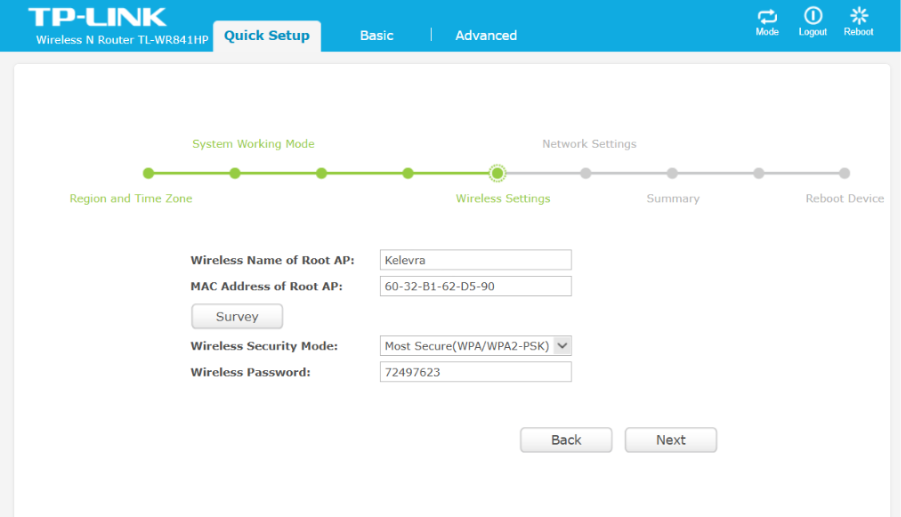Click the Network Settings step dot
901x517 pixels.
point(585,173)
